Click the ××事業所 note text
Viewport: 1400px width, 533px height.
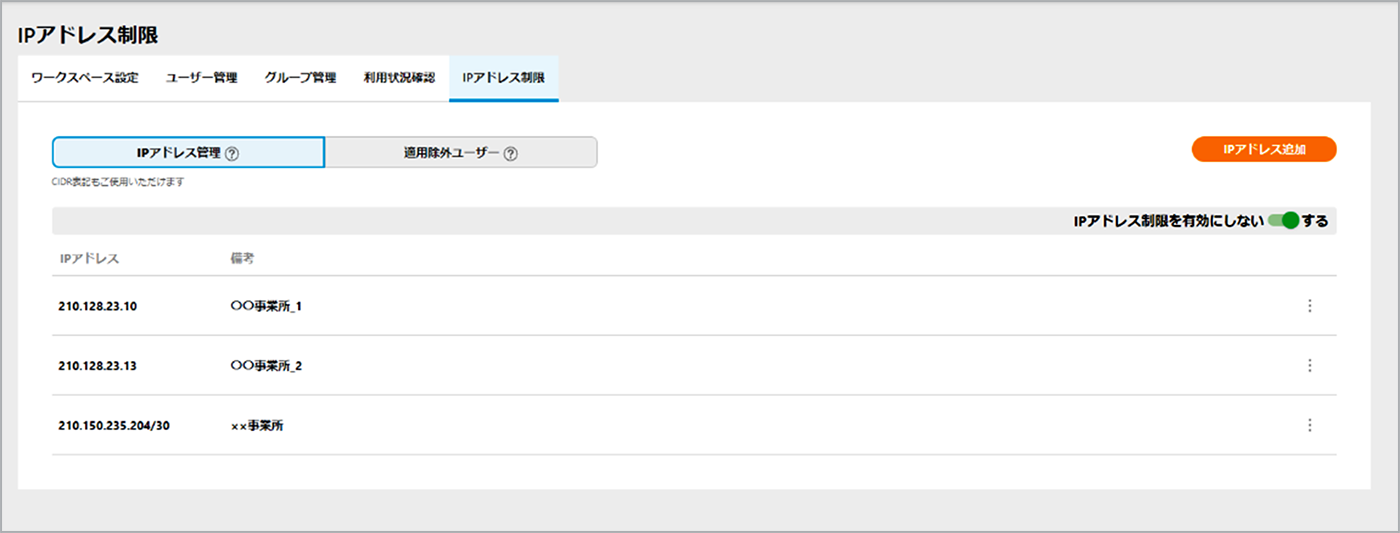(x=257, y=426)
